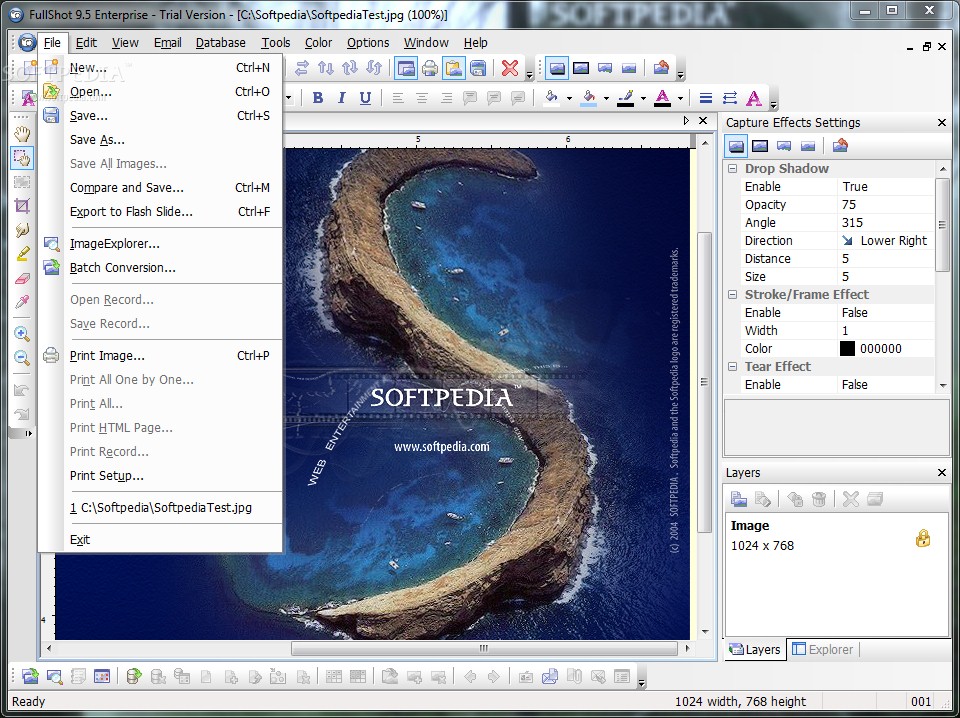Image resolution: width=960 pixels, height=718 pixels.
Task: Click the zoom out magnifier tool
Action: pos(22,357)
